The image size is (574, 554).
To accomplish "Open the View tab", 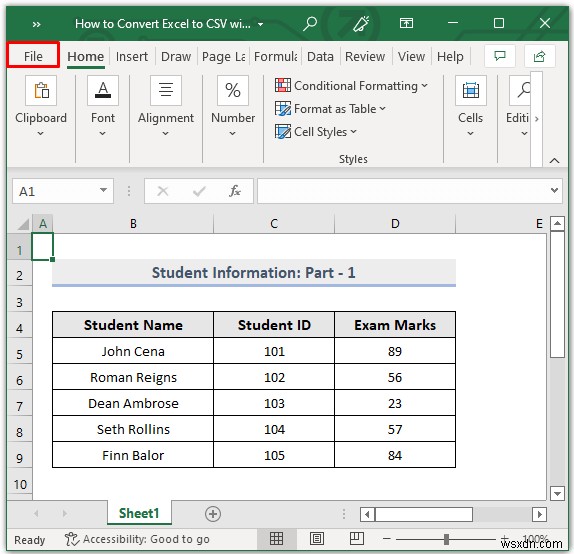I will [x=411, y=56].
